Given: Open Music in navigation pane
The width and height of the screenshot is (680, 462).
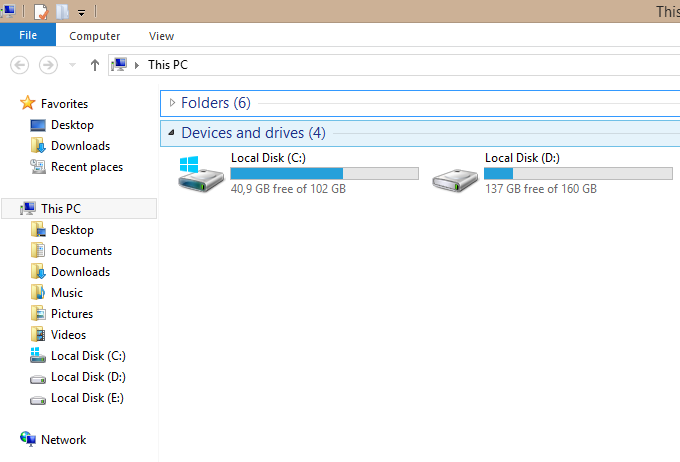Looking at the screenshot, I should point(67,293).
